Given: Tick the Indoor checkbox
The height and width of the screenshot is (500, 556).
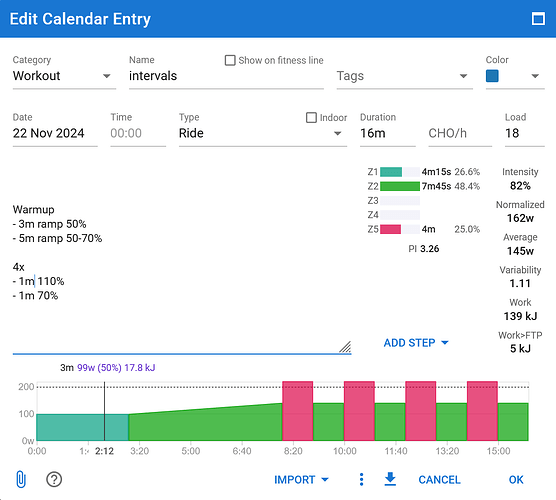Looking at the screenshot, I should [x=311, y=117].
